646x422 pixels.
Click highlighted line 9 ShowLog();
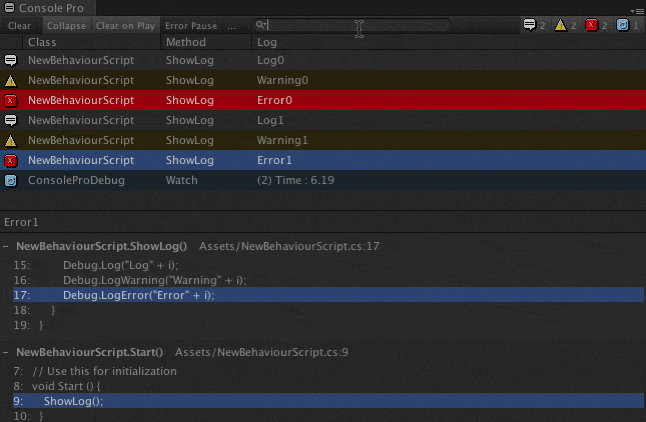(x=328, y=401)
